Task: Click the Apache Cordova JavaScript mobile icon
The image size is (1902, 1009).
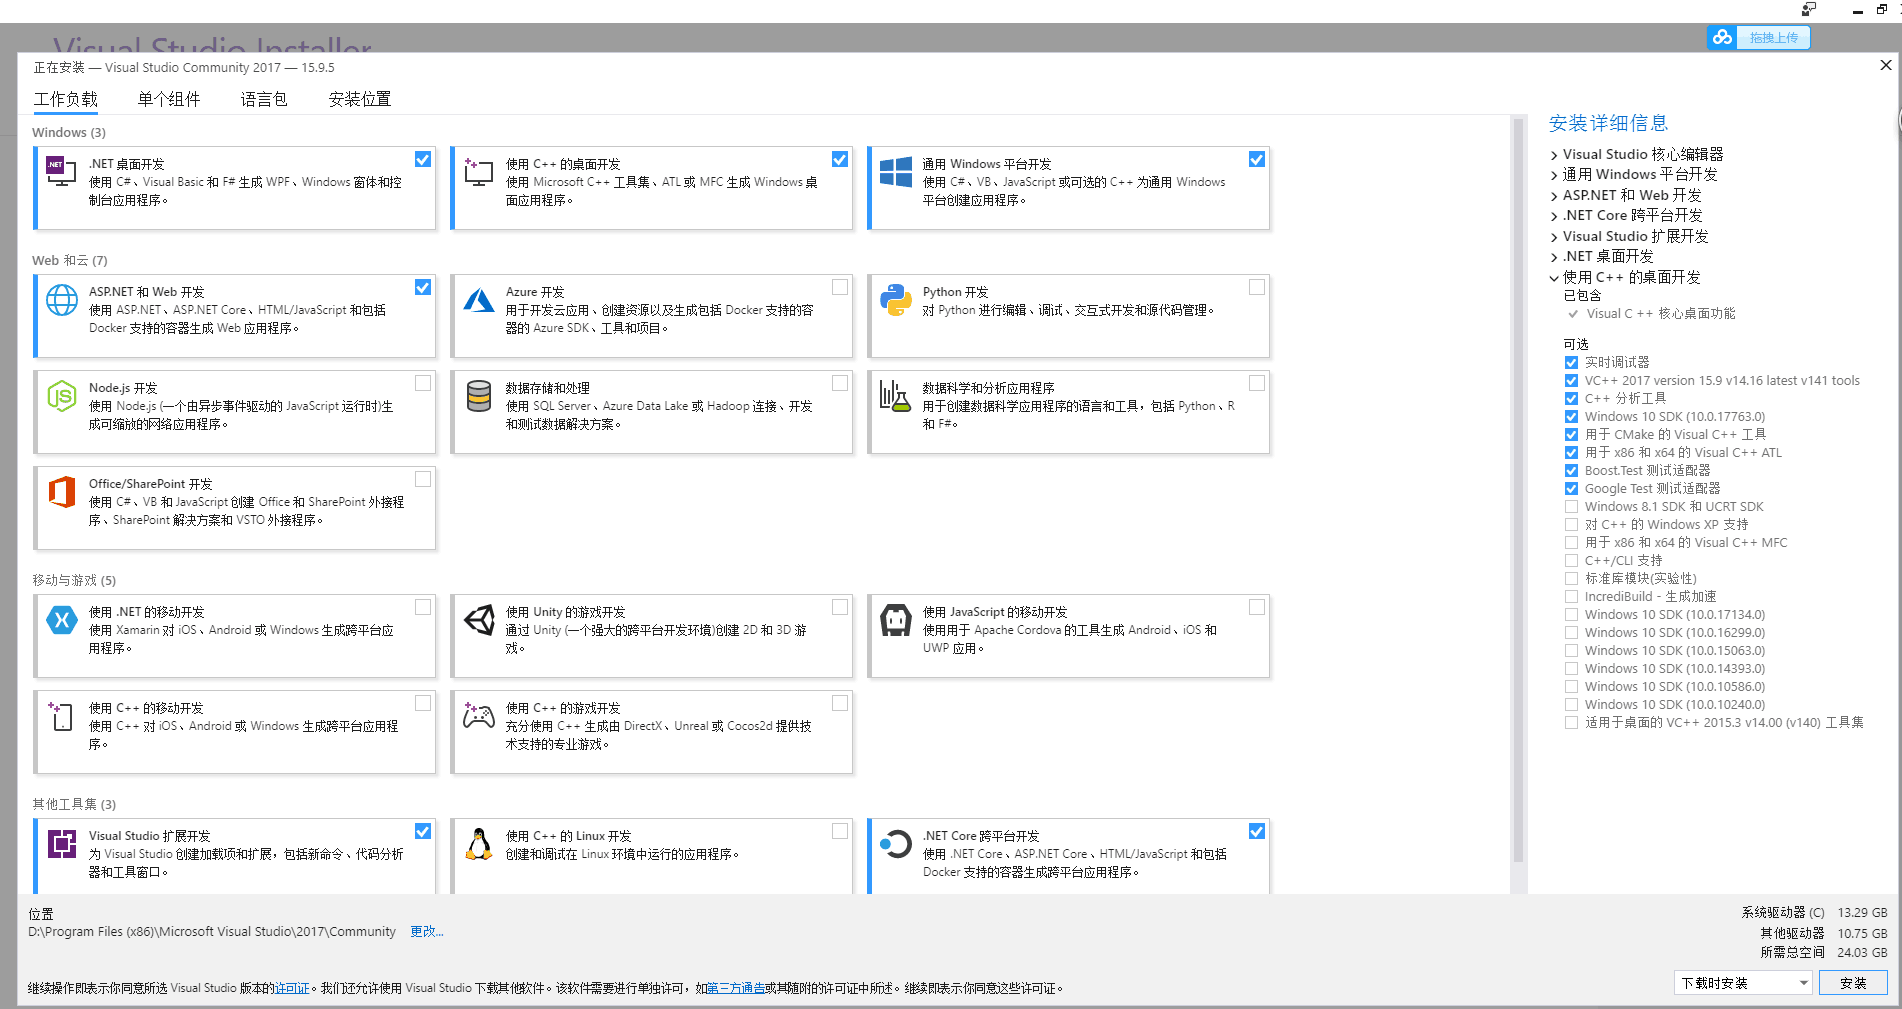Action: point(895,620)
